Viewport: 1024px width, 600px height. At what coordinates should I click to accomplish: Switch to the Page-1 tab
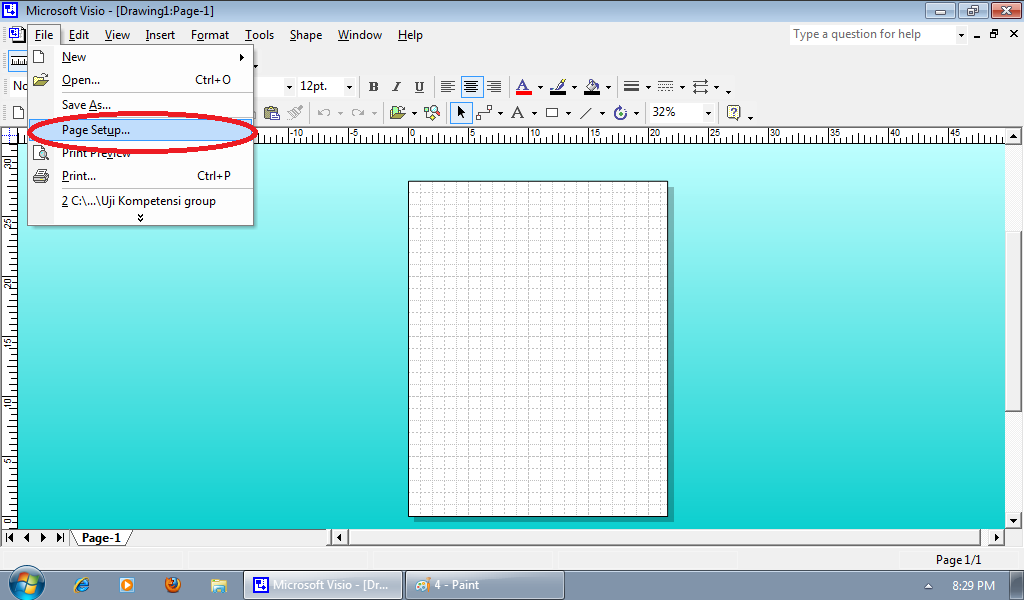(x=100, y=537)
